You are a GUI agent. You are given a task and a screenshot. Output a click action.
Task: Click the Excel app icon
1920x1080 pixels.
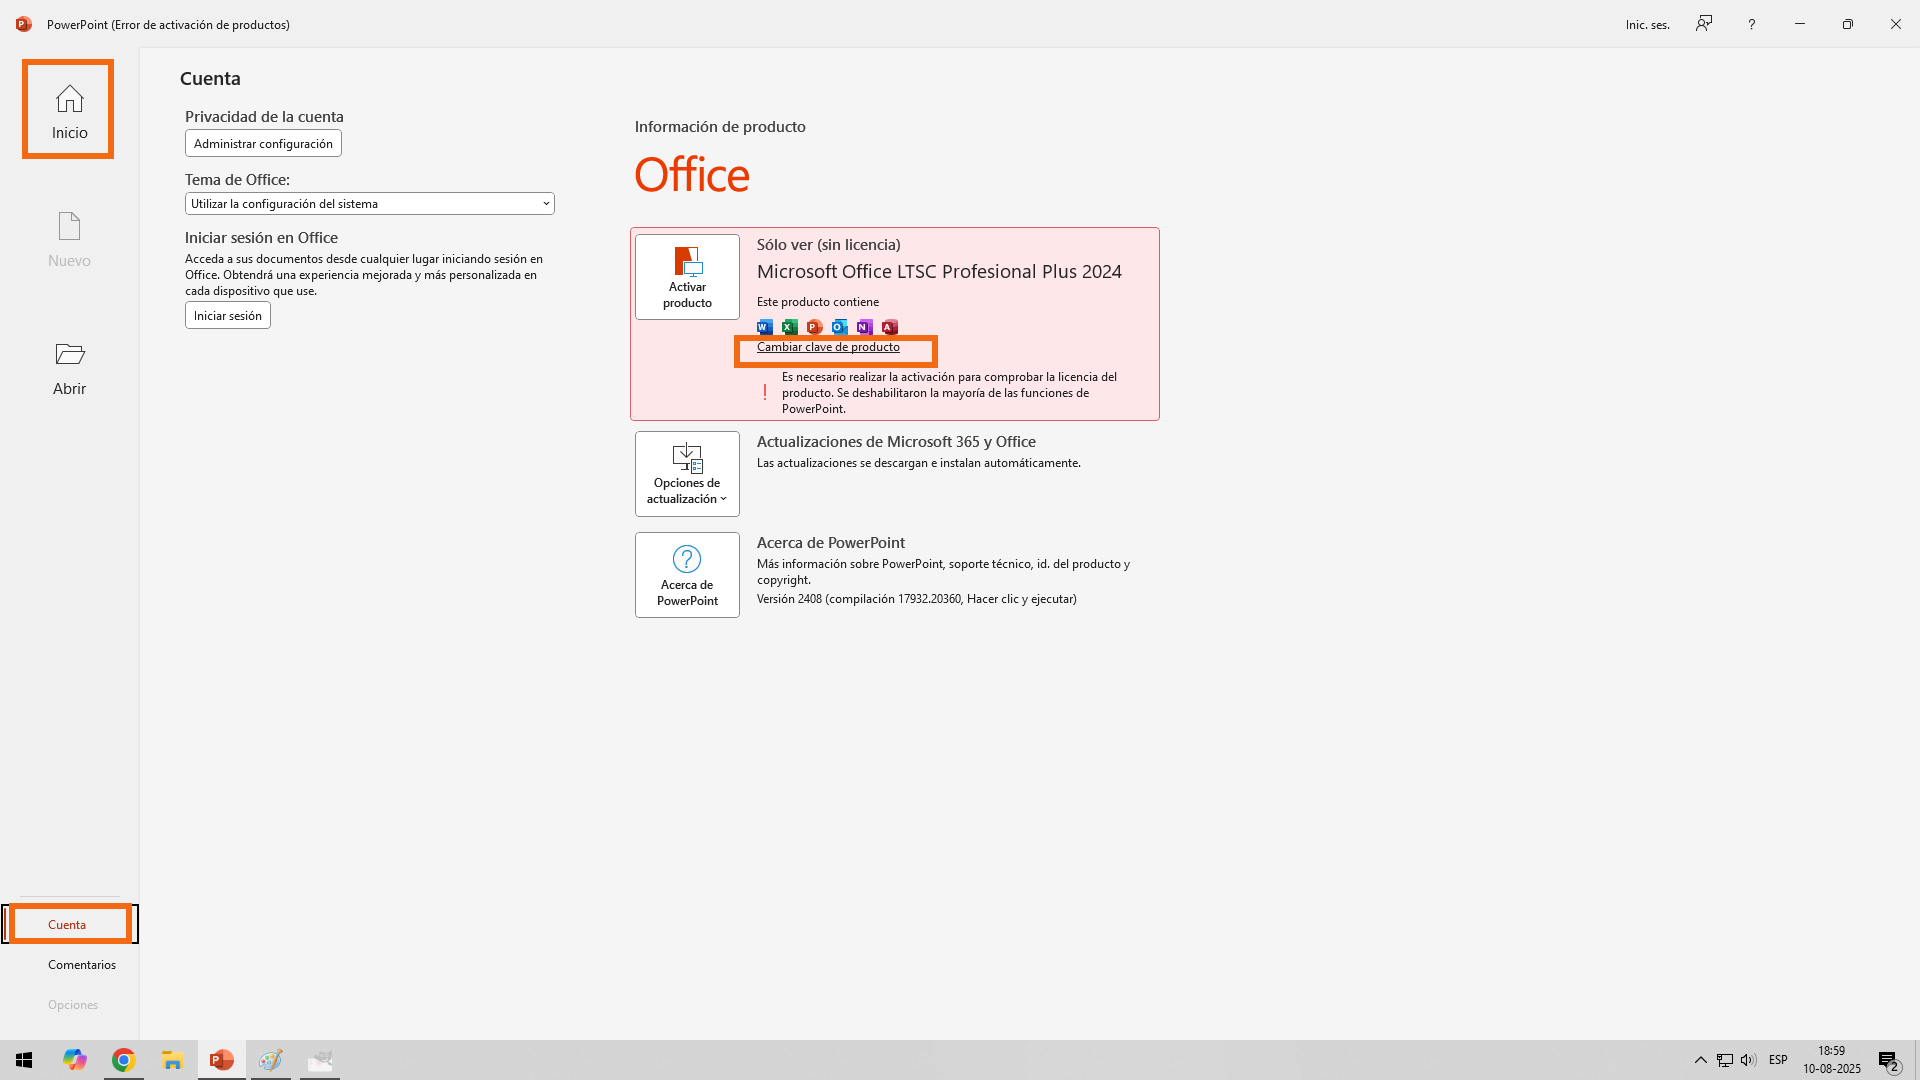click(790, 327)
